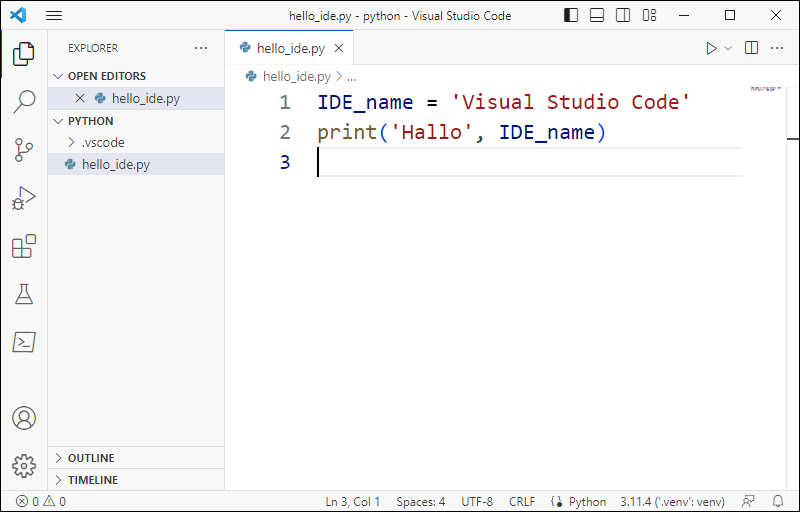
Task: Open the Manage gear menu
Action: pyautogui.click(x=23, y=466)
